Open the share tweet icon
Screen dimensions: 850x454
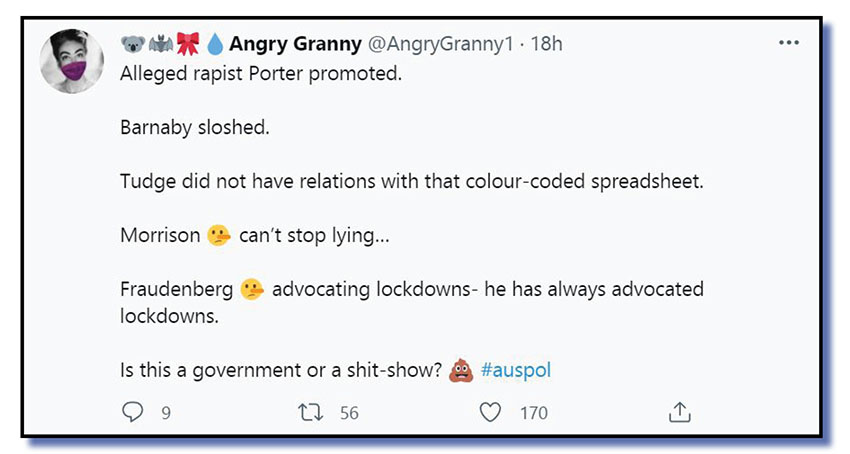(679, 412)
